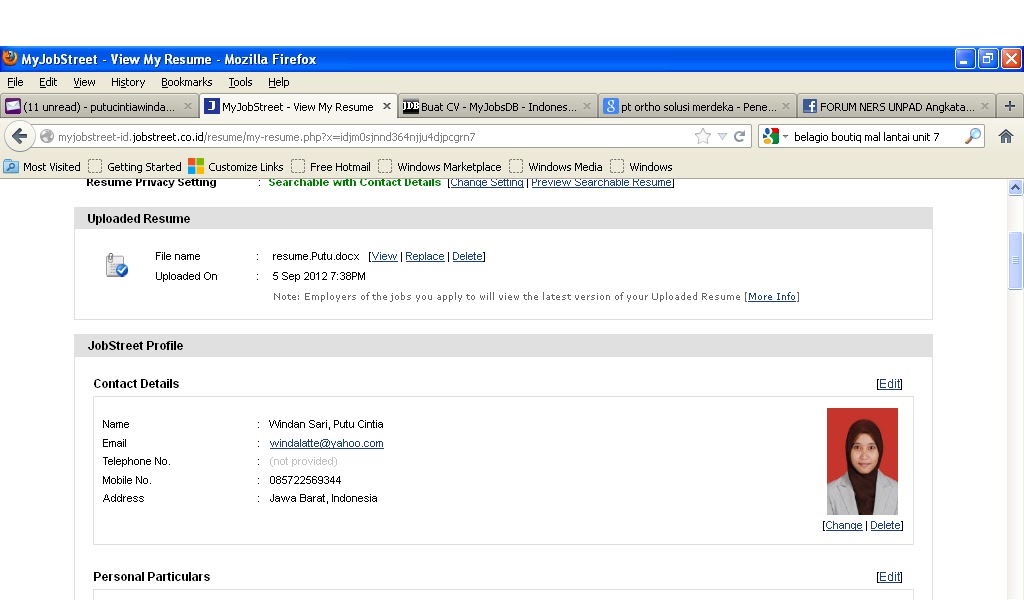1024x600 pixels.
Task: Open the Help menu
Action: (279, 82)
